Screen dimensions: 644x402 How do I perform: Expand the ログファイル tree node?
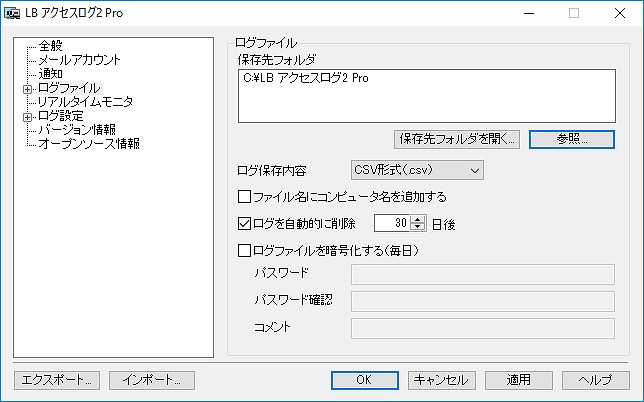(28, 89)
